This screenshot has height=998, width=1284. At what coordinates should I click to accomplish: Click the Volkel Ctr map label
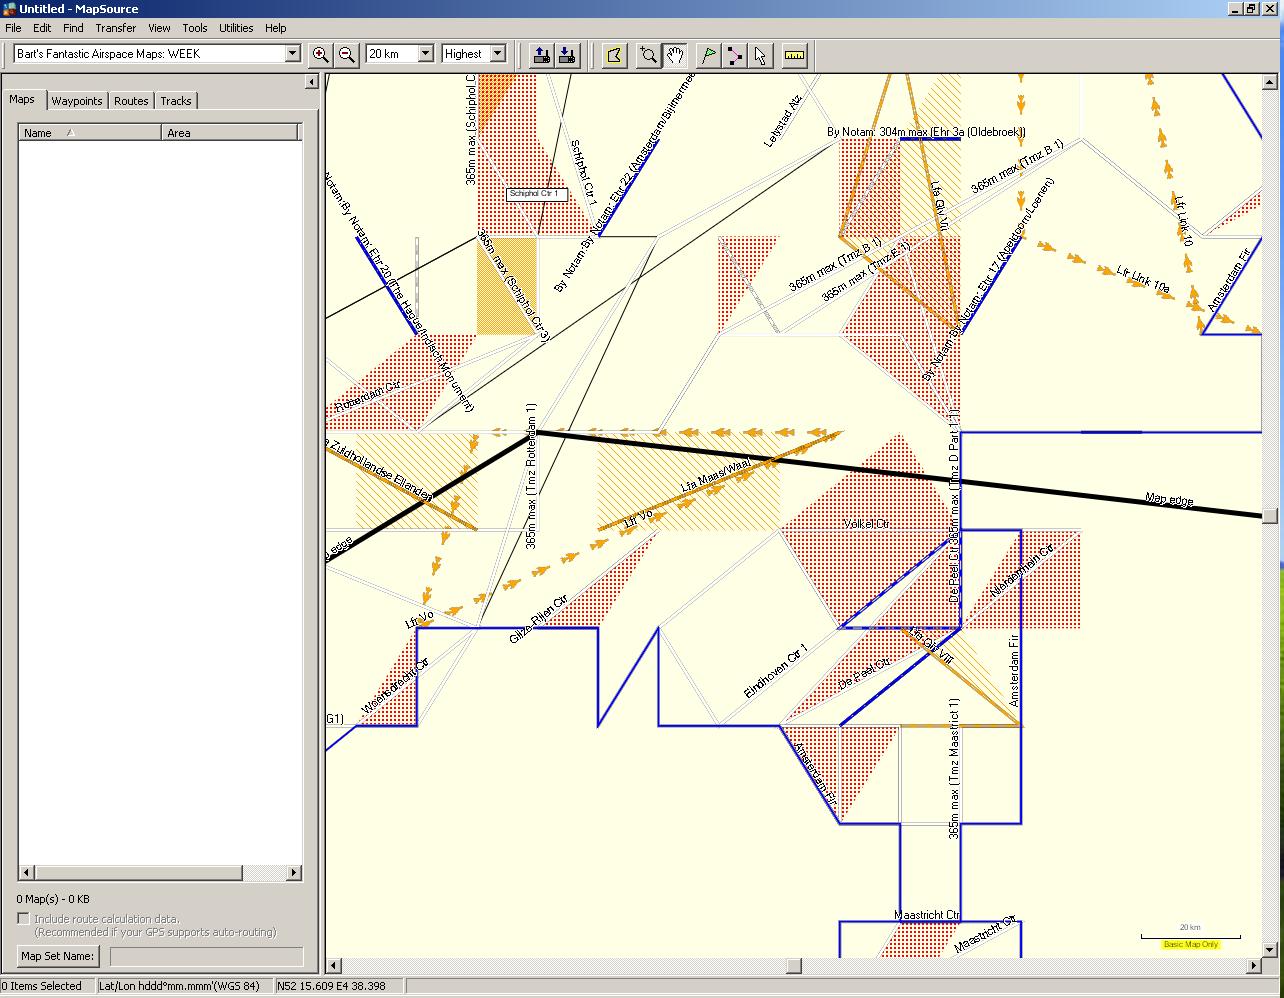point(866,524)
